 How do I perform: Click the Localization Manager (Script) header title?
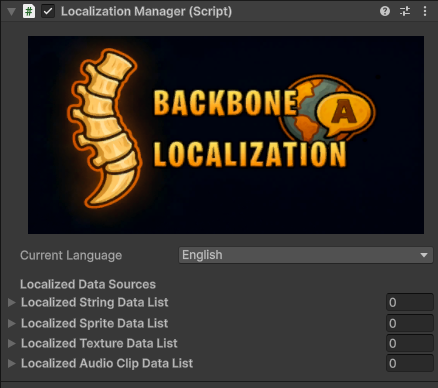(x=146, y=11)
